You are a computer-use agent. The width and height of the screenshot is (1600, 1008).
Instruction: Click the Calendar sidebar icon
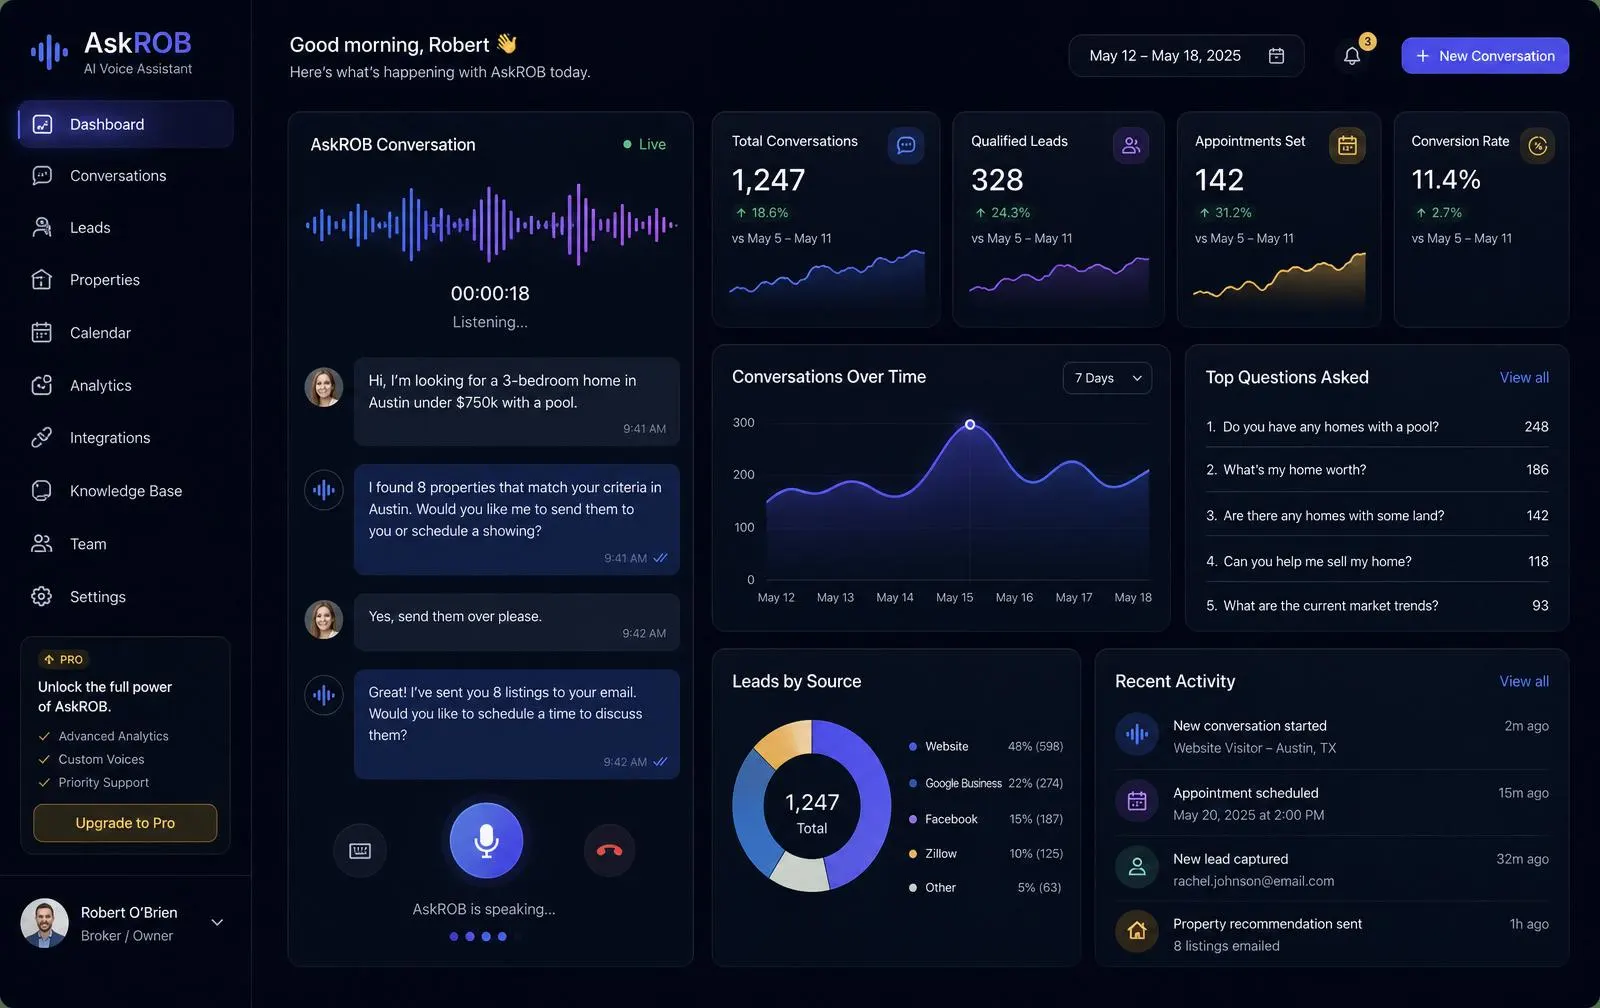pyautogui.click(x=42, y=332)
